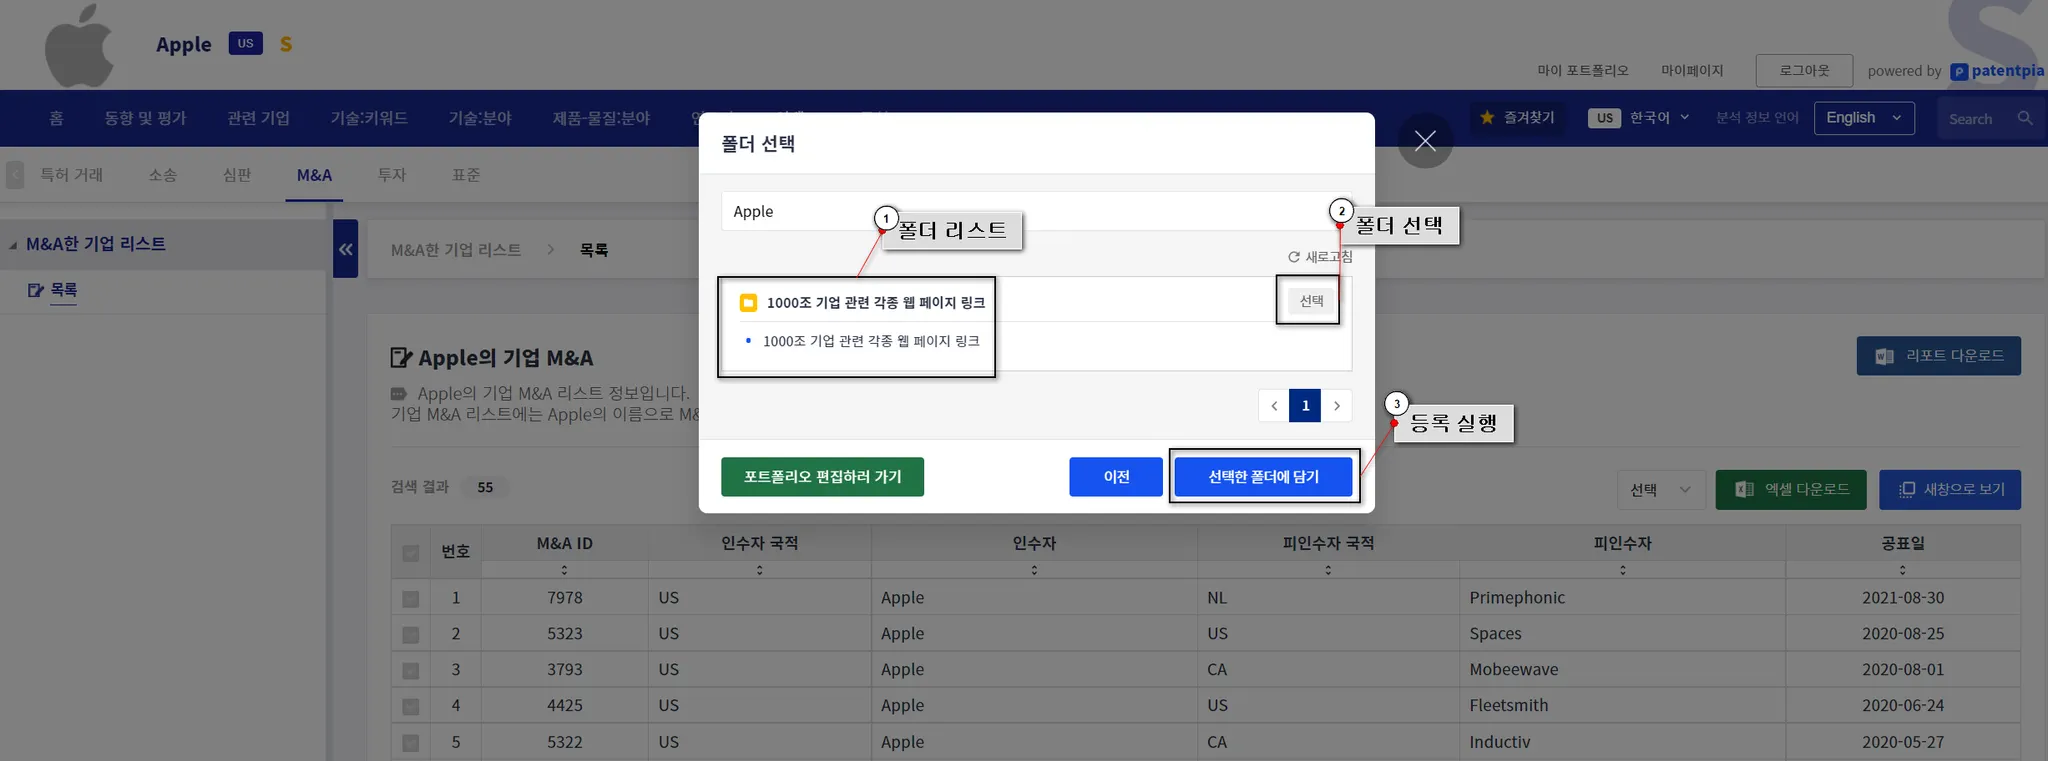Switch to the M&A tab

314,175
